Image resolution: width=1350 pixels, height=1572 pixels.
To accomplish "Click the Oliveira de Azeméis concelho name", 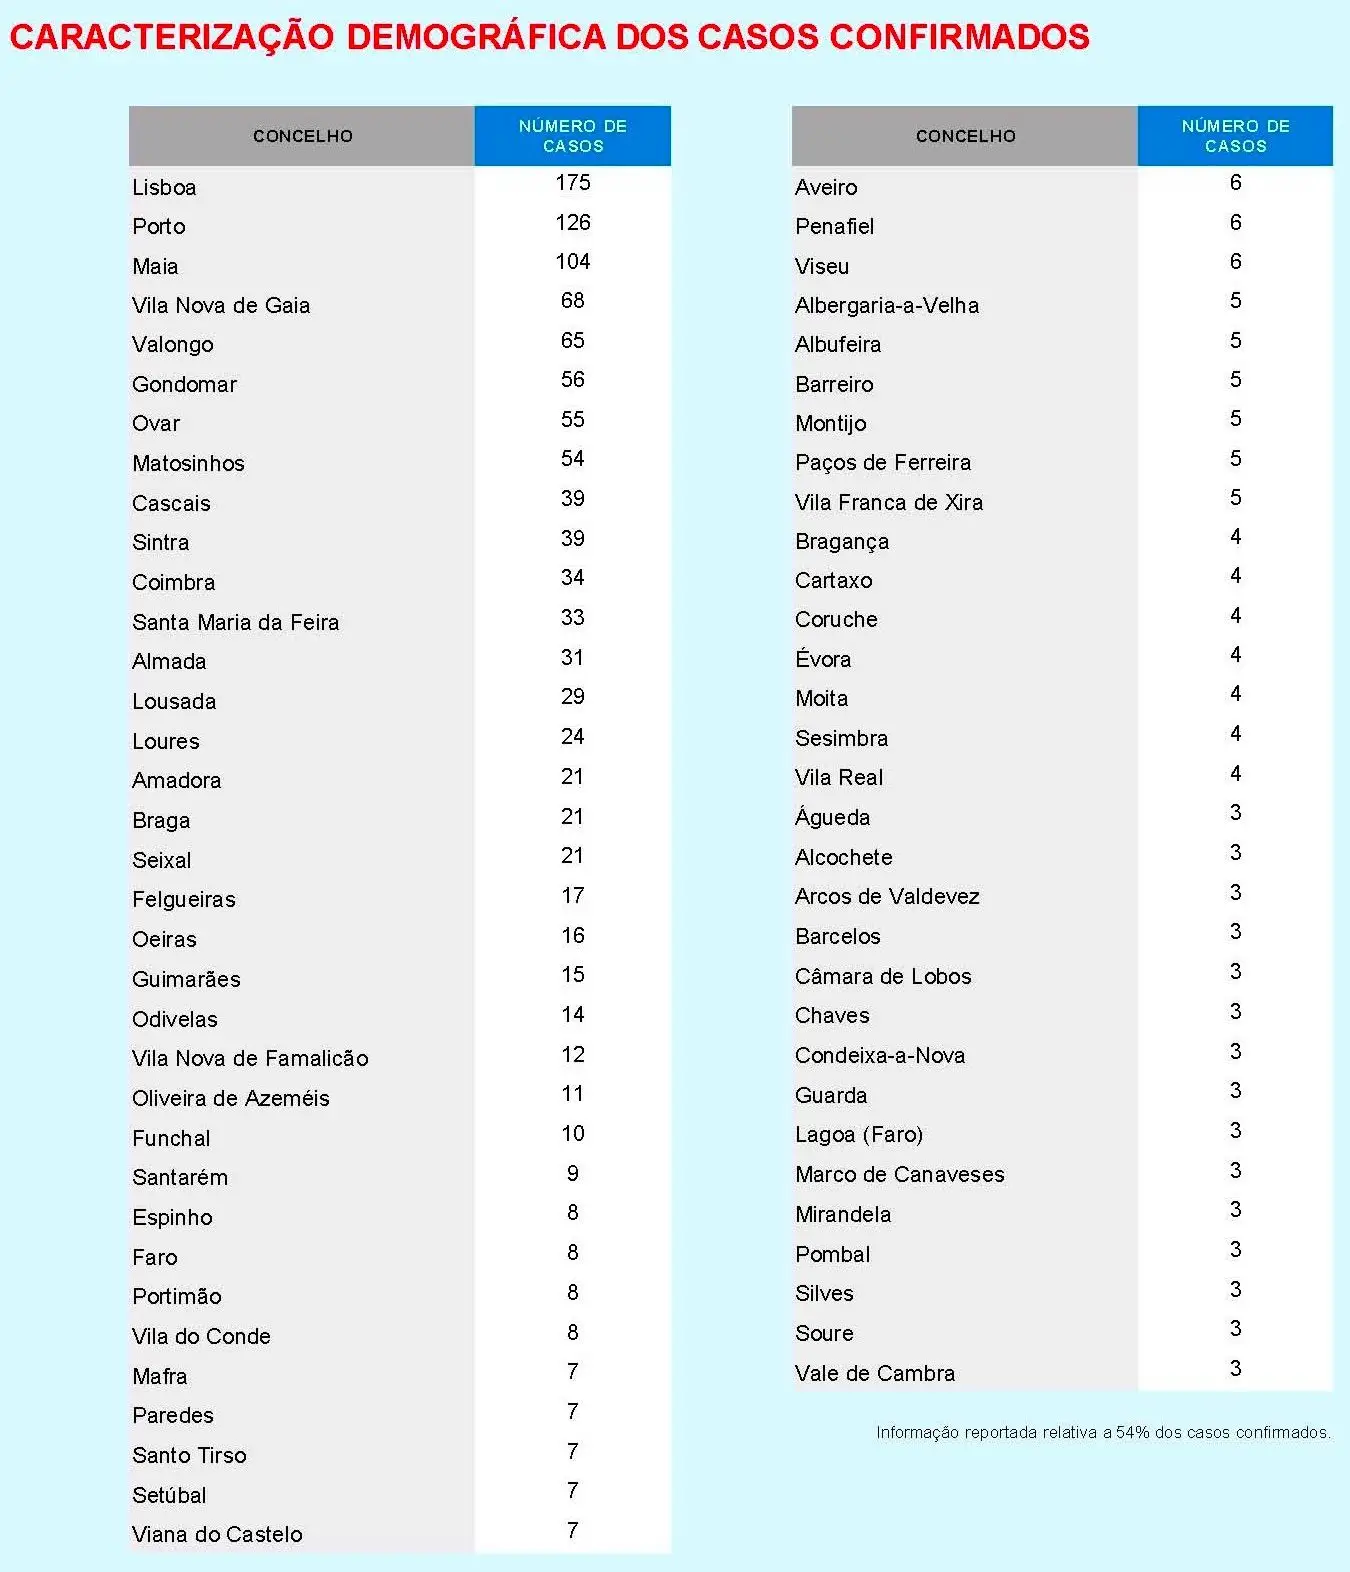I will tap(231, 1098).
